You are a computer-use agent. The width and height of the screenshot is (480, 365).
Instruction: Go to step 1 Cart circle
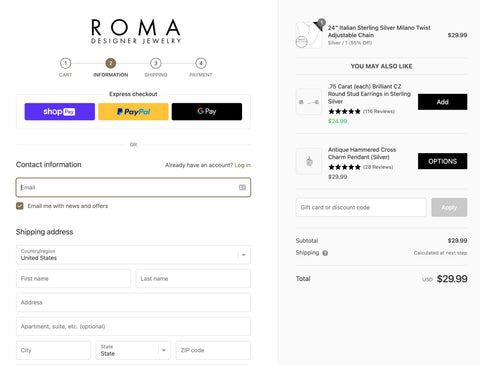[x=65, y=63]
